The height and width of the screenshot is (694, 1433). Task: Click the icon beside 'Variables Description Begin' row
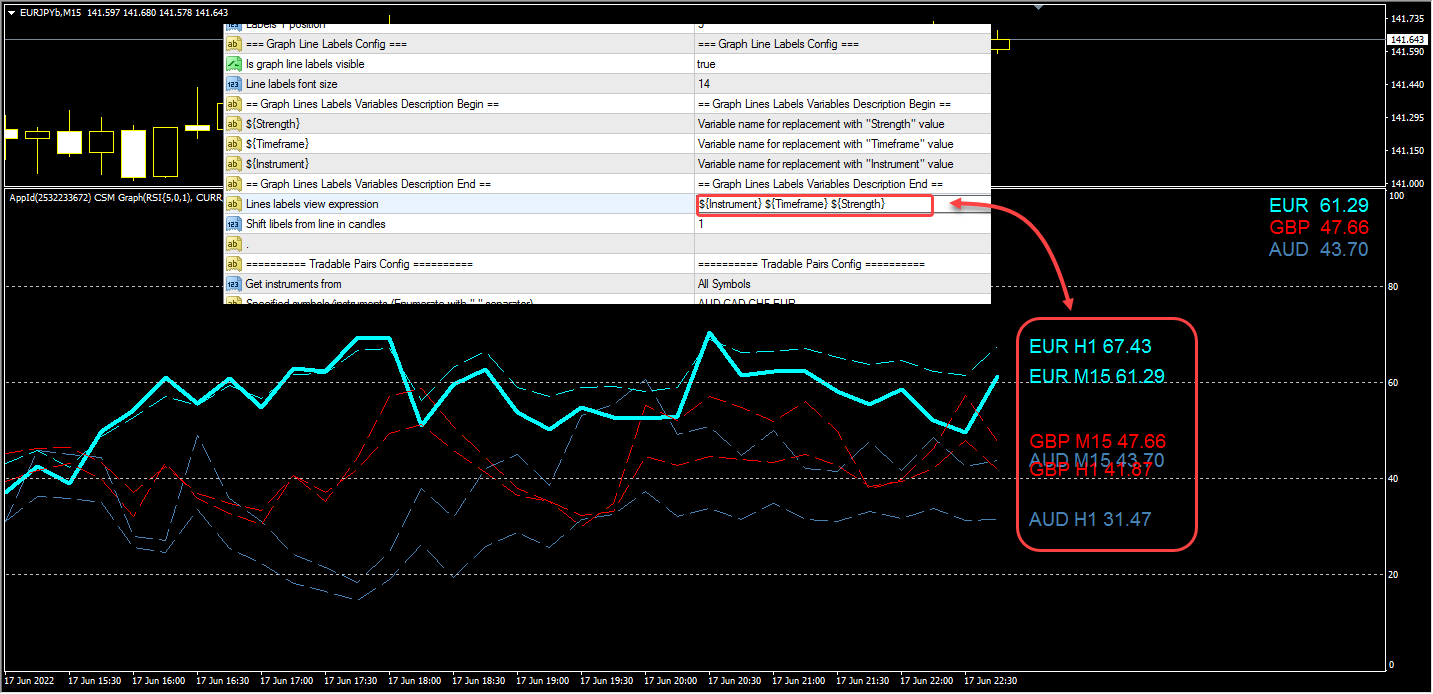click(233, 104)
